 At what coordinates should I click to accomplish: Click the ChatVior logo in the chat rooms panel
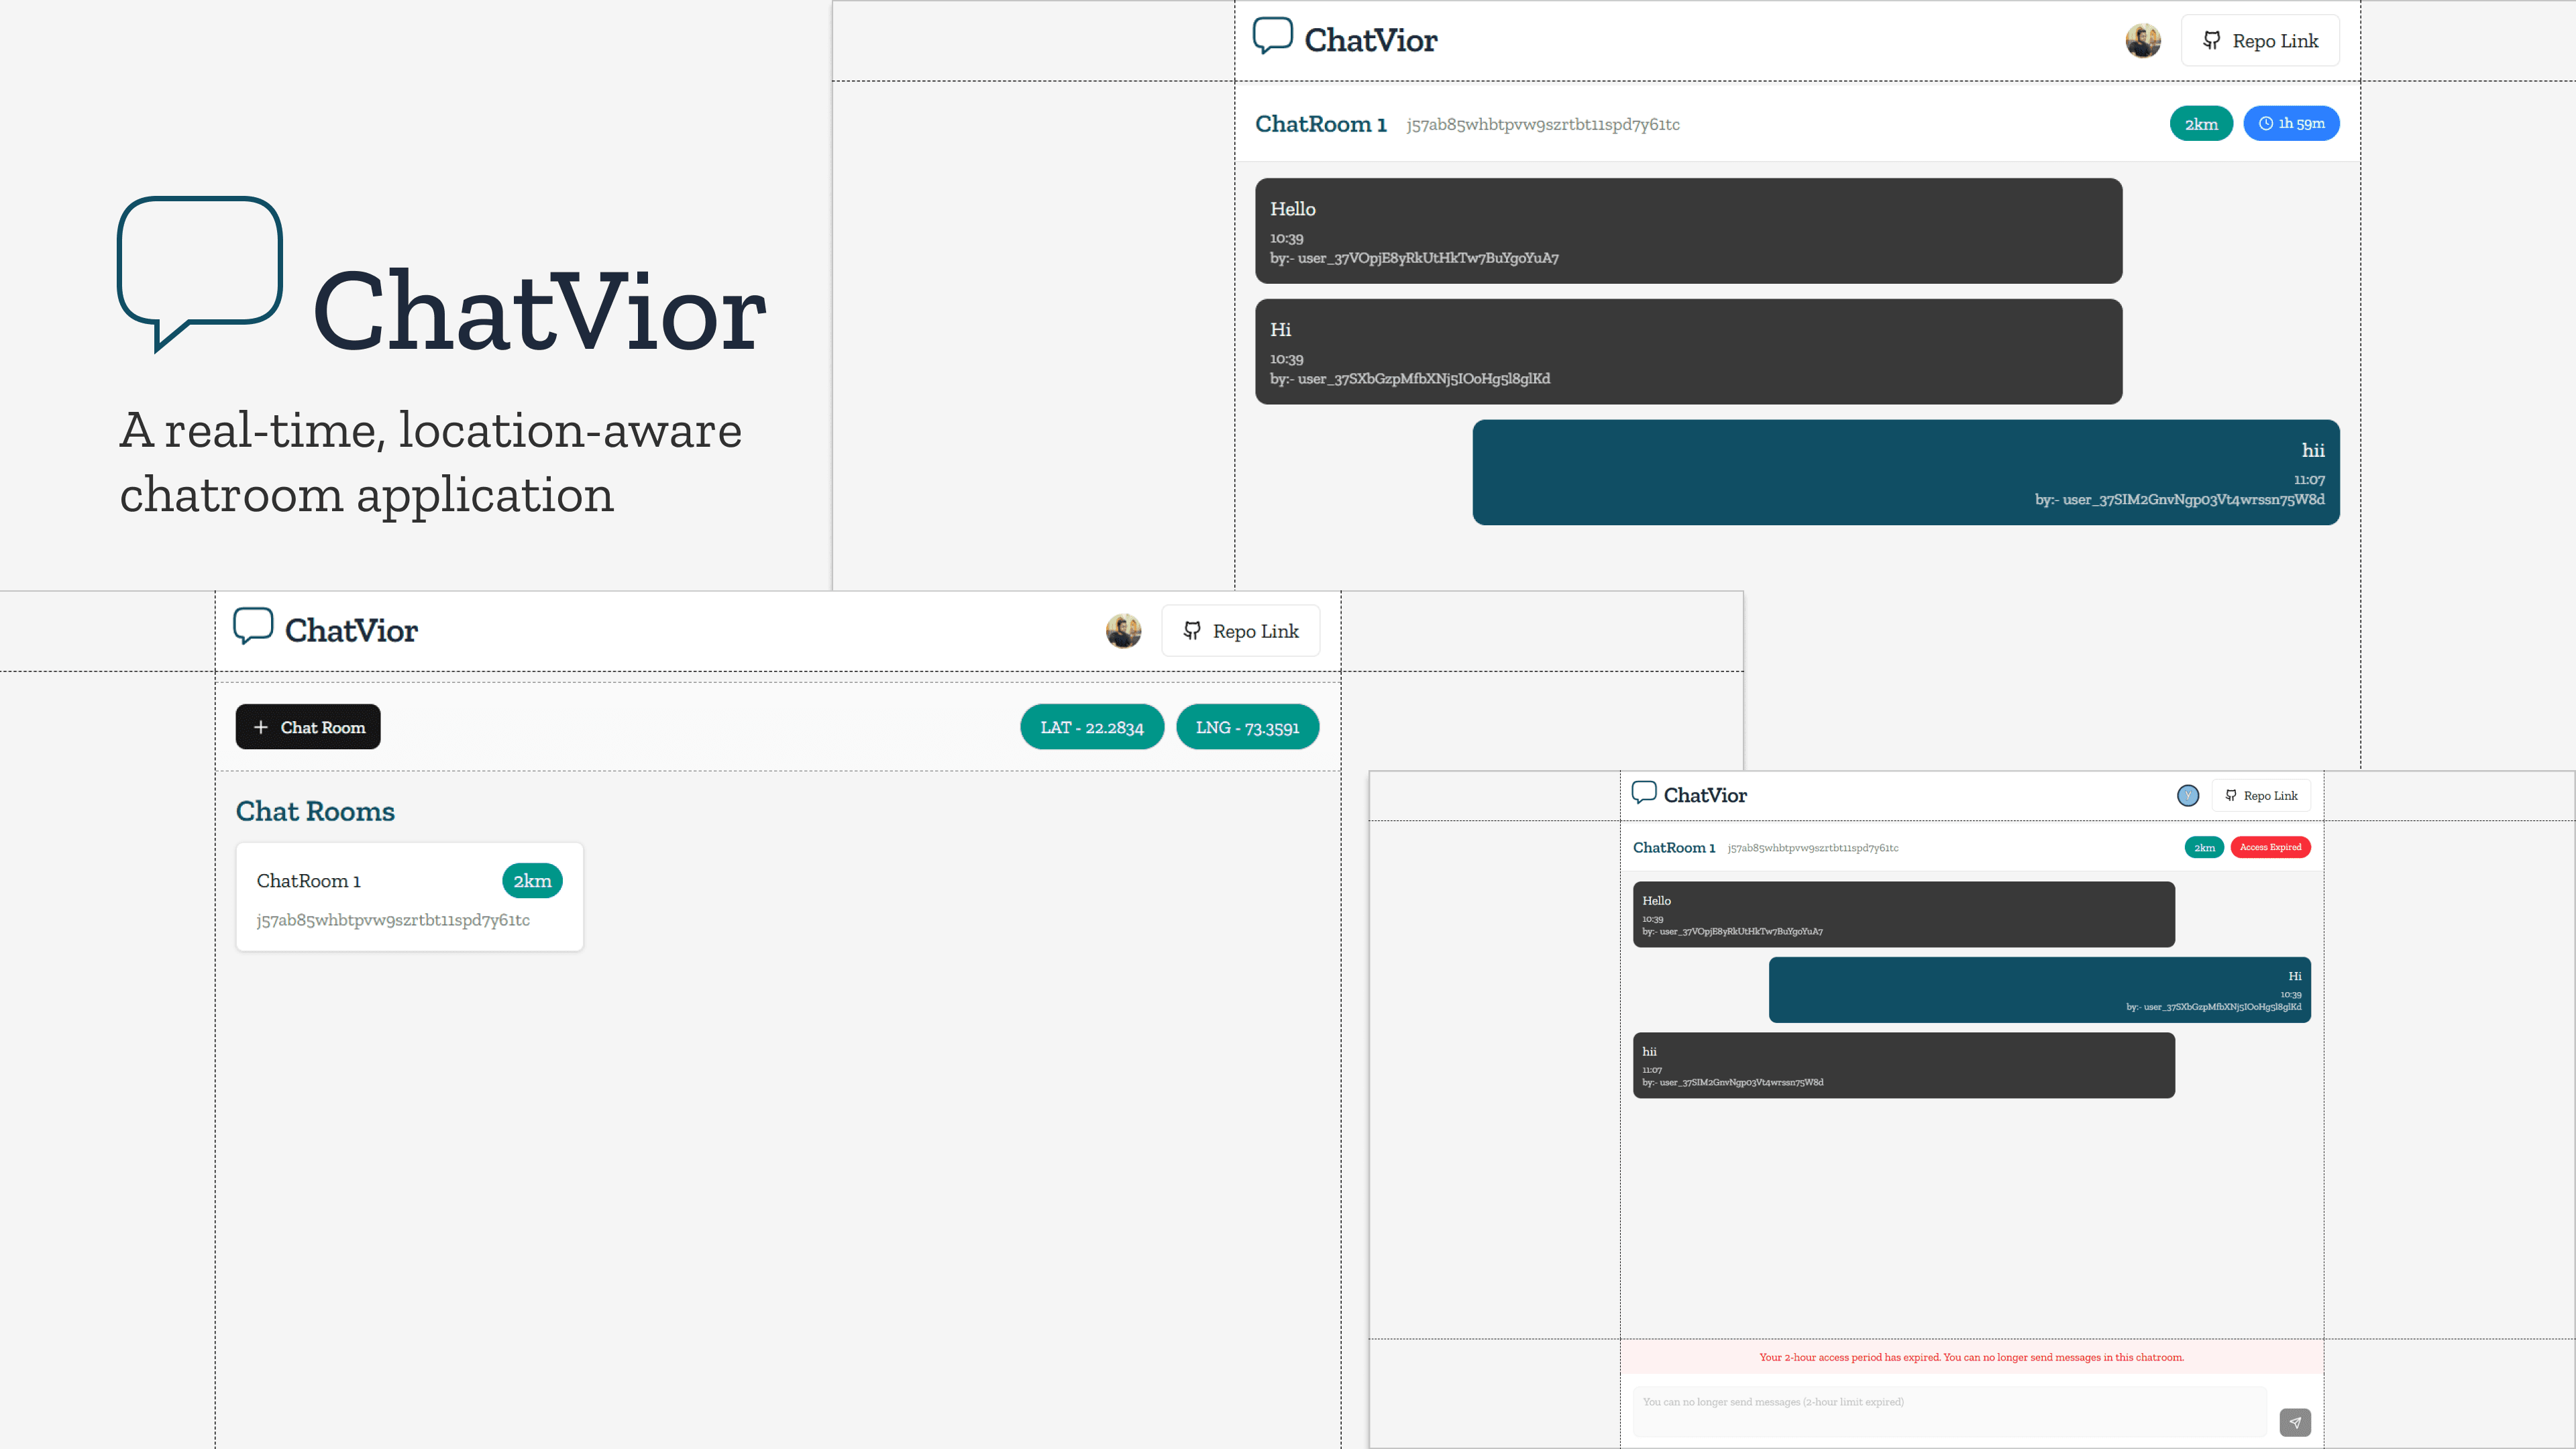(325, 630)
